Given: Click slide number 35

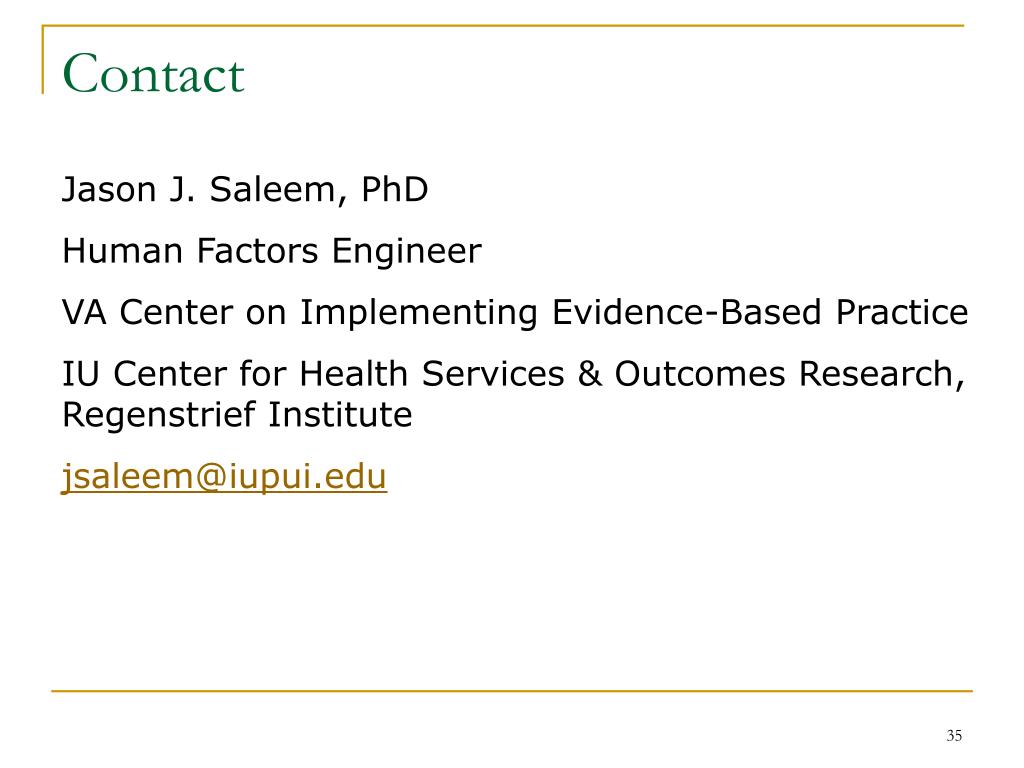Looking at the screenshot, I should [x=954, y=735].
